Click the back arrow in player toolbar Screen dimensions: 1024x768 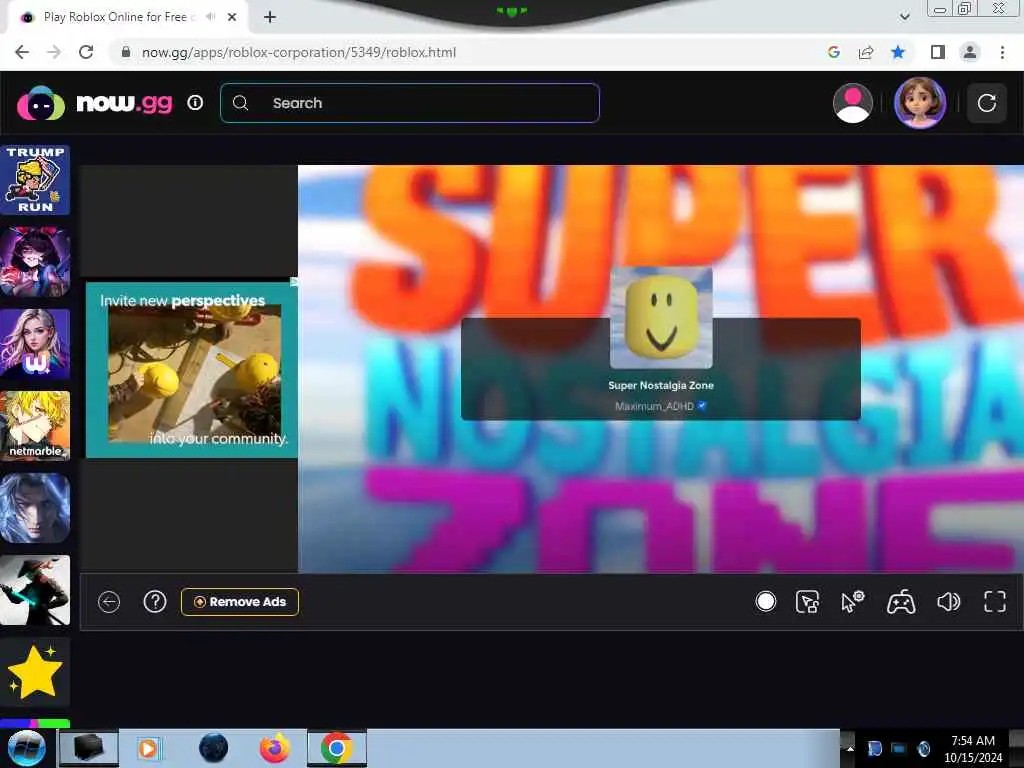coord(109,601)
